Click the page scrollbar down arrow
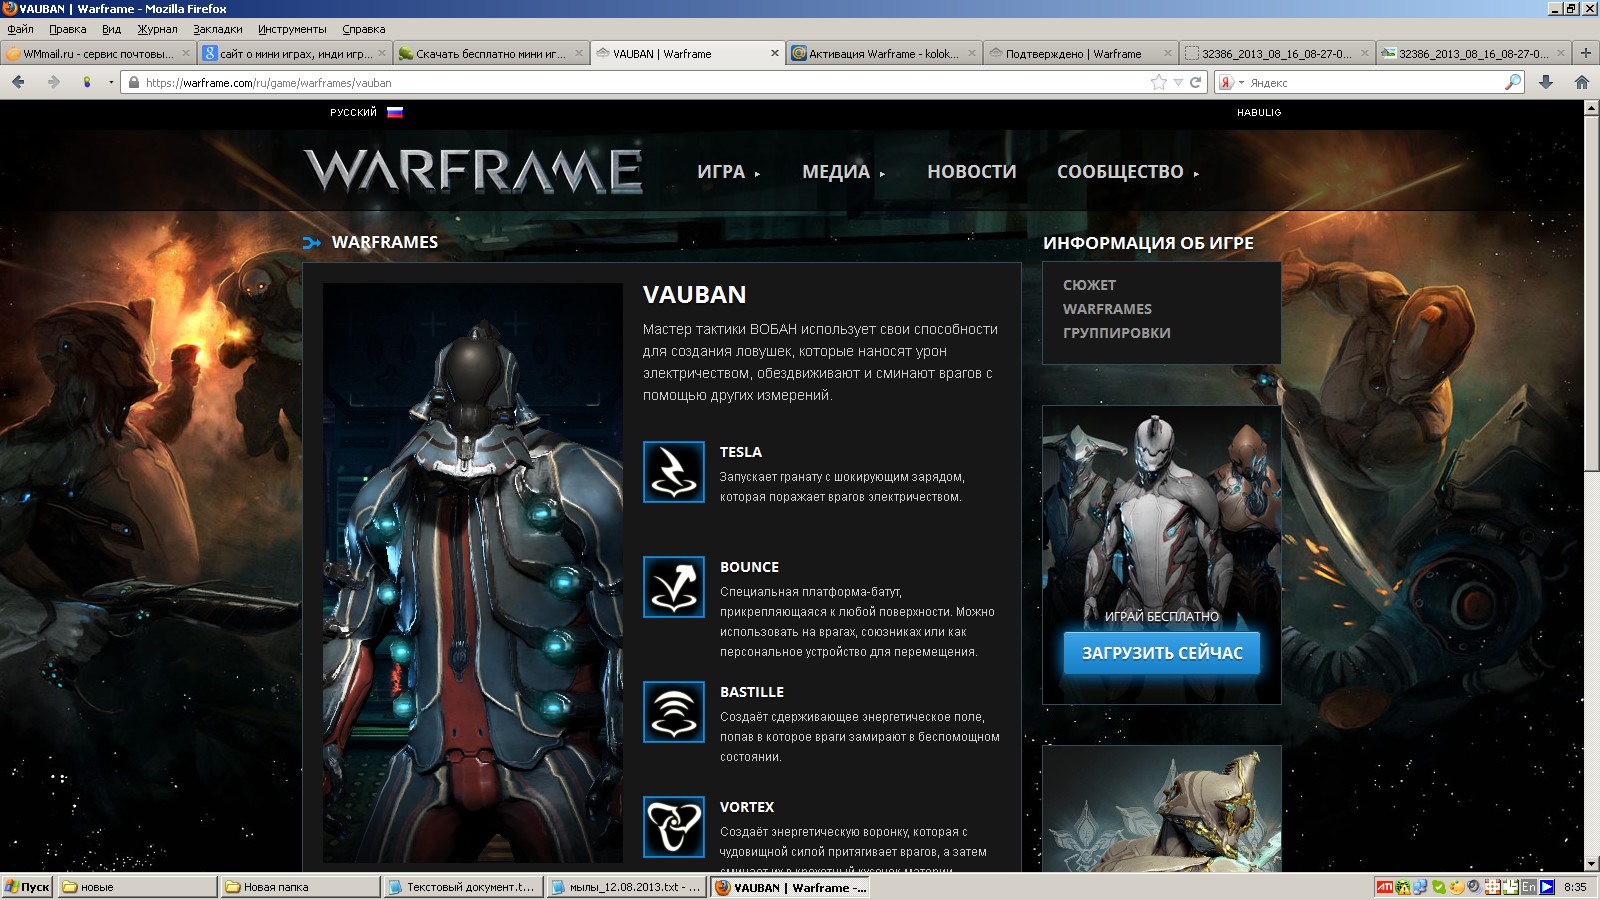1600x900 pixels. pyautogui.click(x=1591, y=864)
